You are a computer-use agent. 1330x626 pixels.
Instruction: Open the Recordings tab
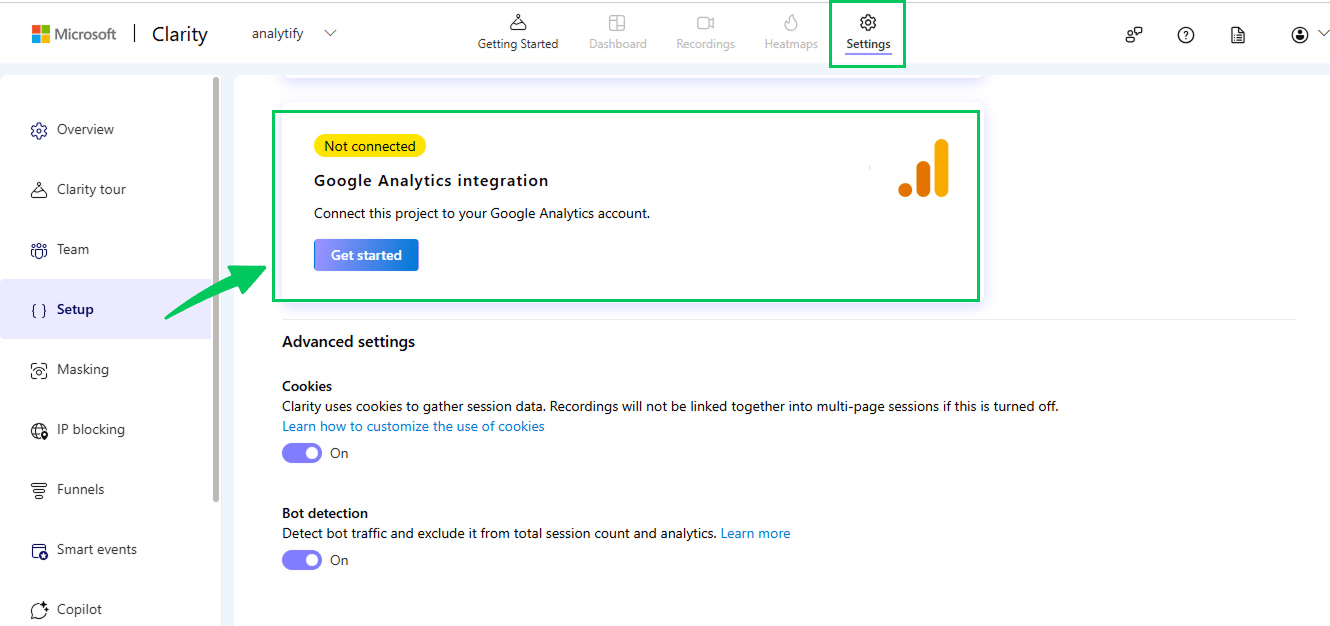click(705, 33)
